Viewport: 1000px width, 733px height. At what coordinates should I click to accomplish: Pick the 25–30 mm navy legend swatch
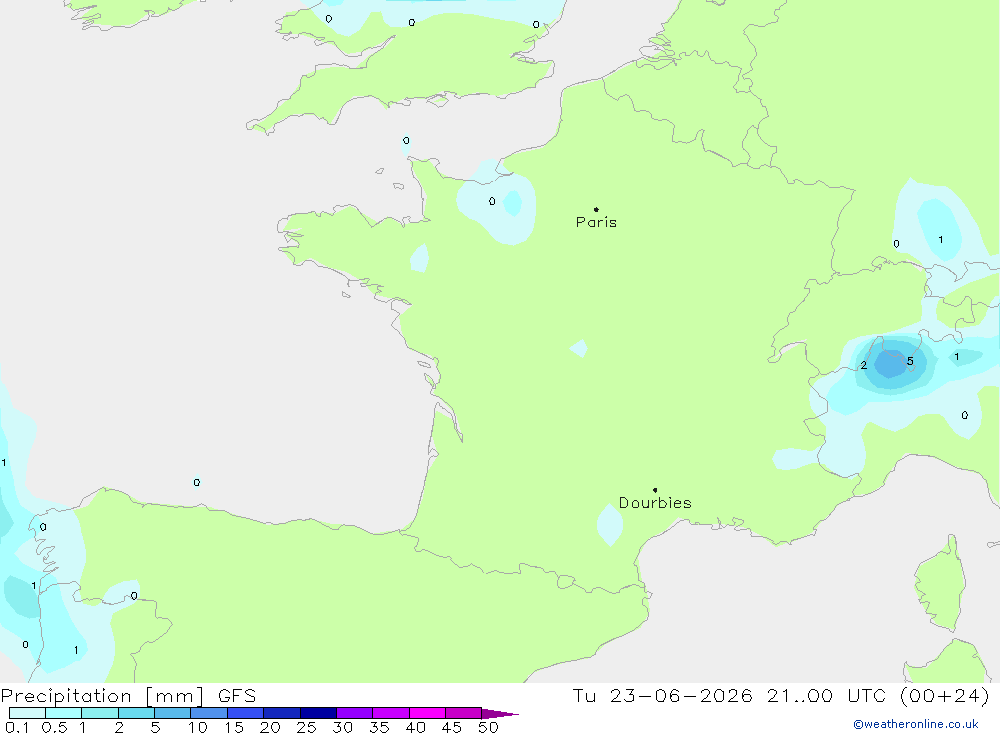click(x=318, y=713)
